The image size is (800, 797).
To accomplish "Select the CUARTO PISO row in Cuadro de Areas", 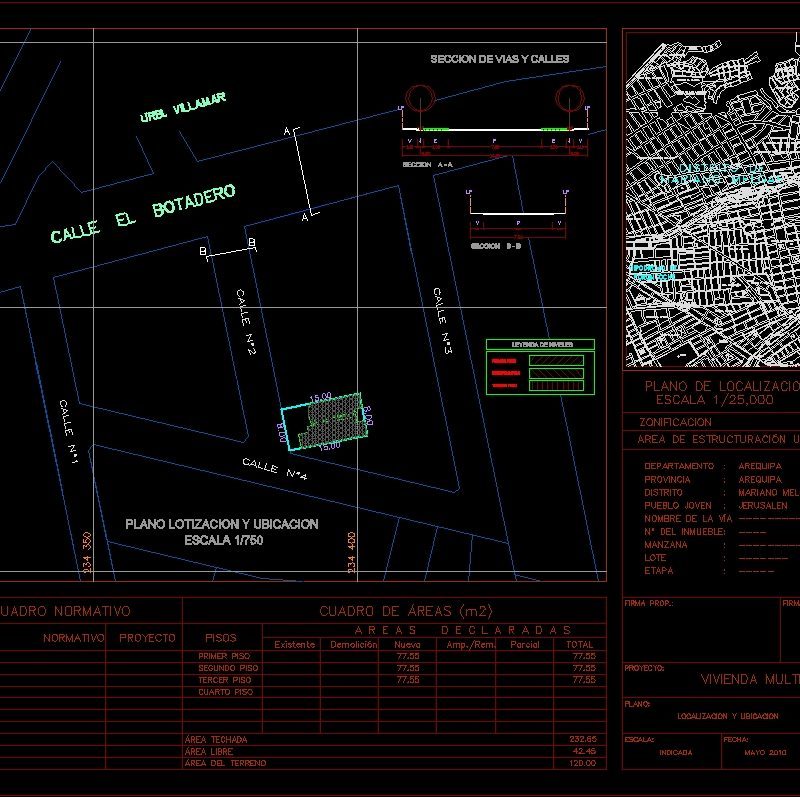I will pos(226,690).
